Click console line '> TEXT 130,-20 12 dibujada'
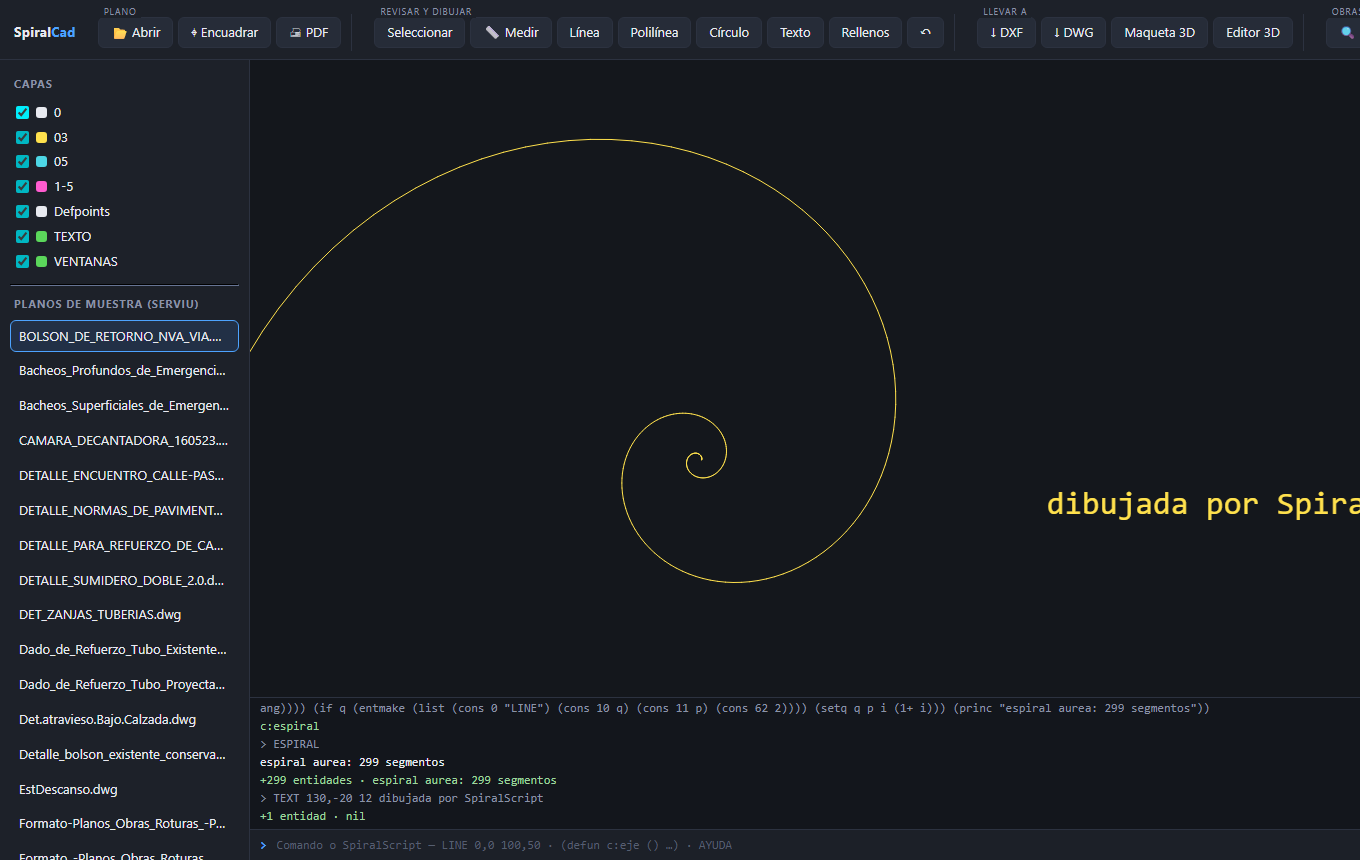The height and width of the screenshot is (860, 1360). coord(401,798)
